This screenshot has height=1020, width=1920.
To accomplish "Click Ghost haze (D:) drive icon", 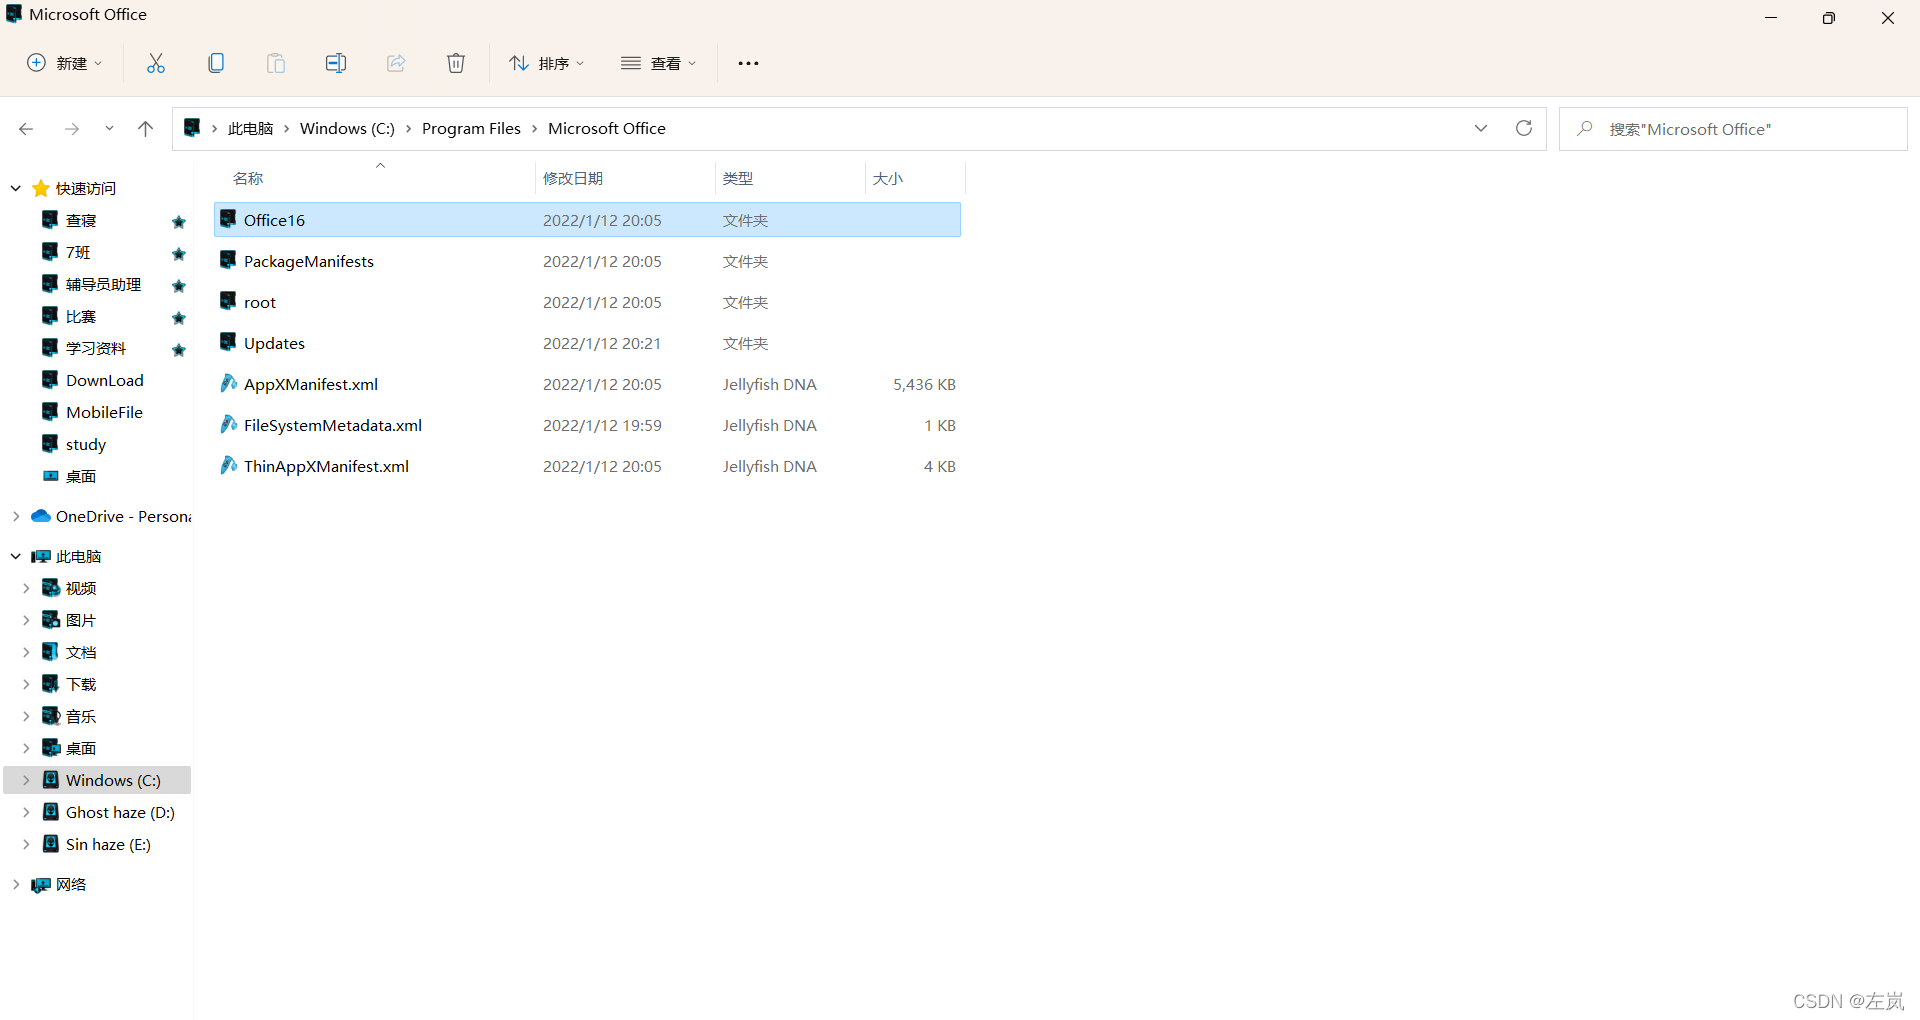I will pos(51,812).
